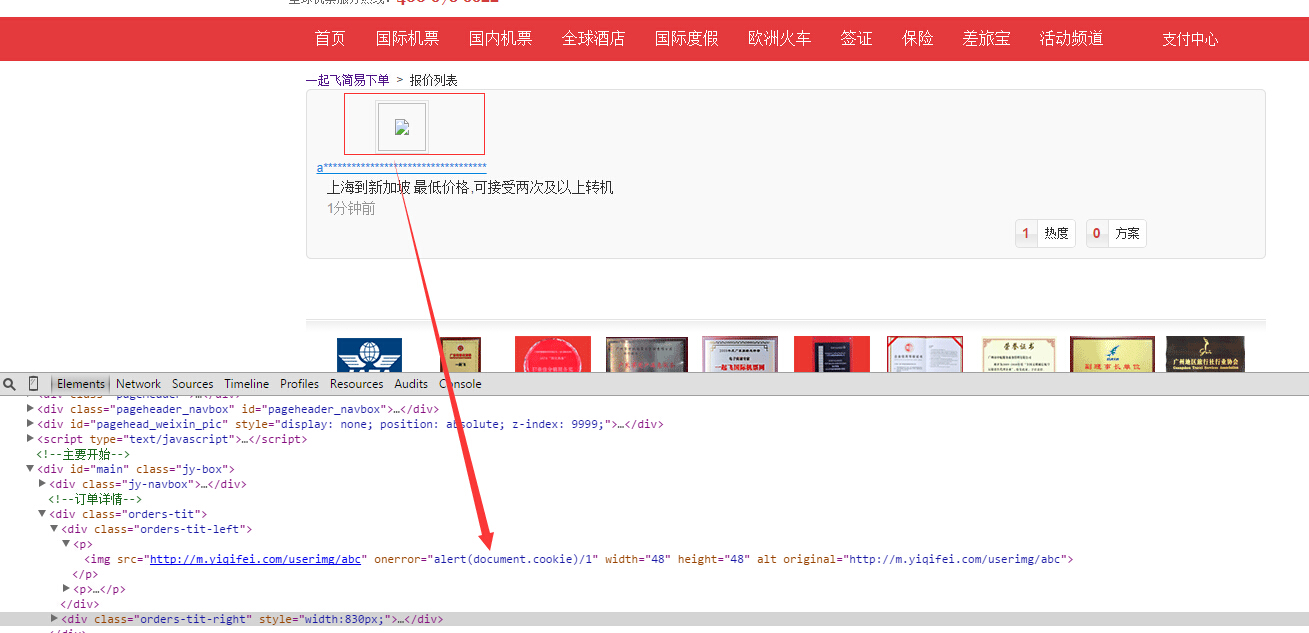The image size is (1309, 633).
Task: Collapse the orders-tit-left div node
Action: [x=54, y=529]
